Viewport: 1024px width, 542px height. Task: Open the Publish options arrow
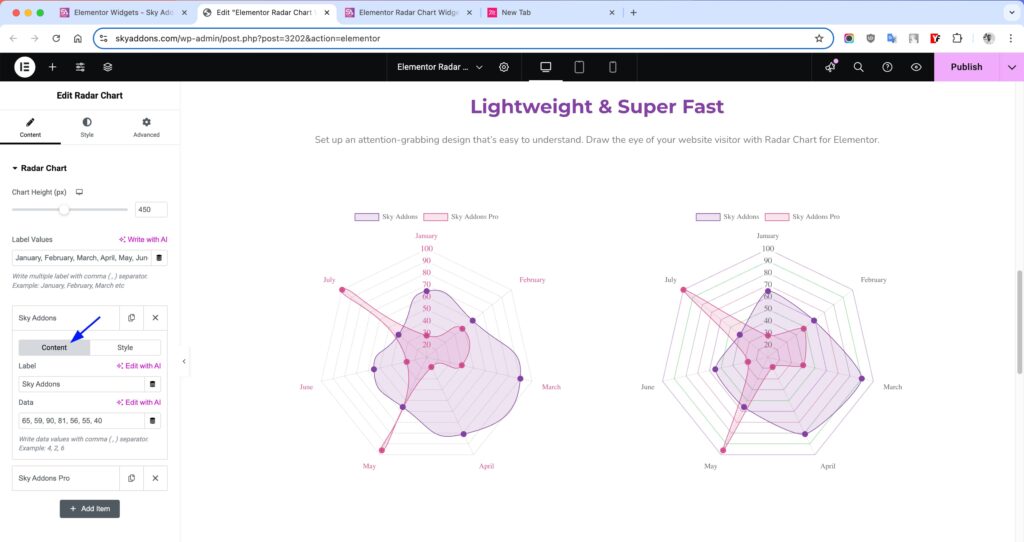tap(1012, 67)
